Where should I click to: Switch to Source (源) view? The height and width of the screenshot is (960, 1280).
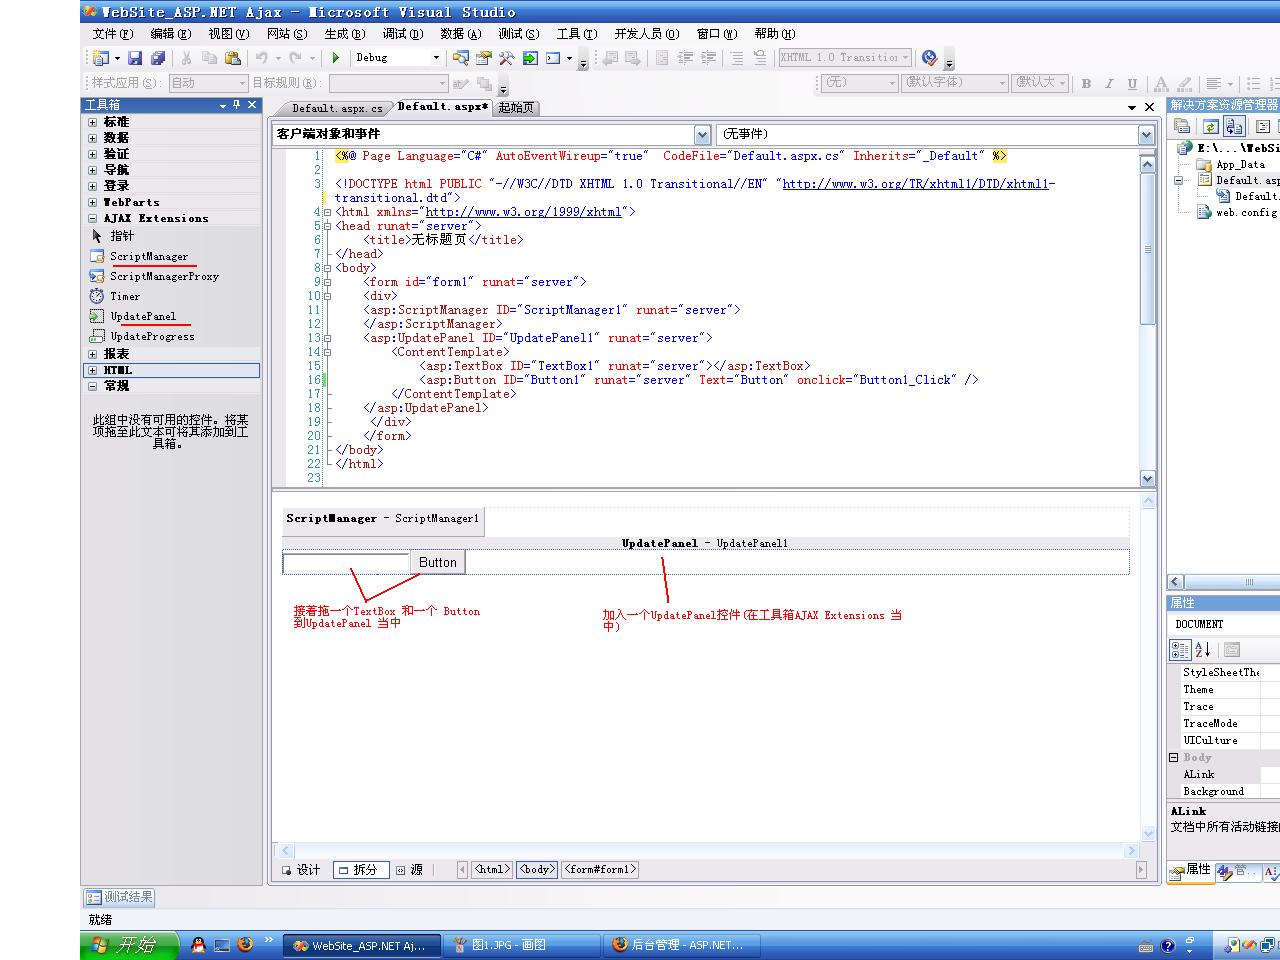pos(410,870)
